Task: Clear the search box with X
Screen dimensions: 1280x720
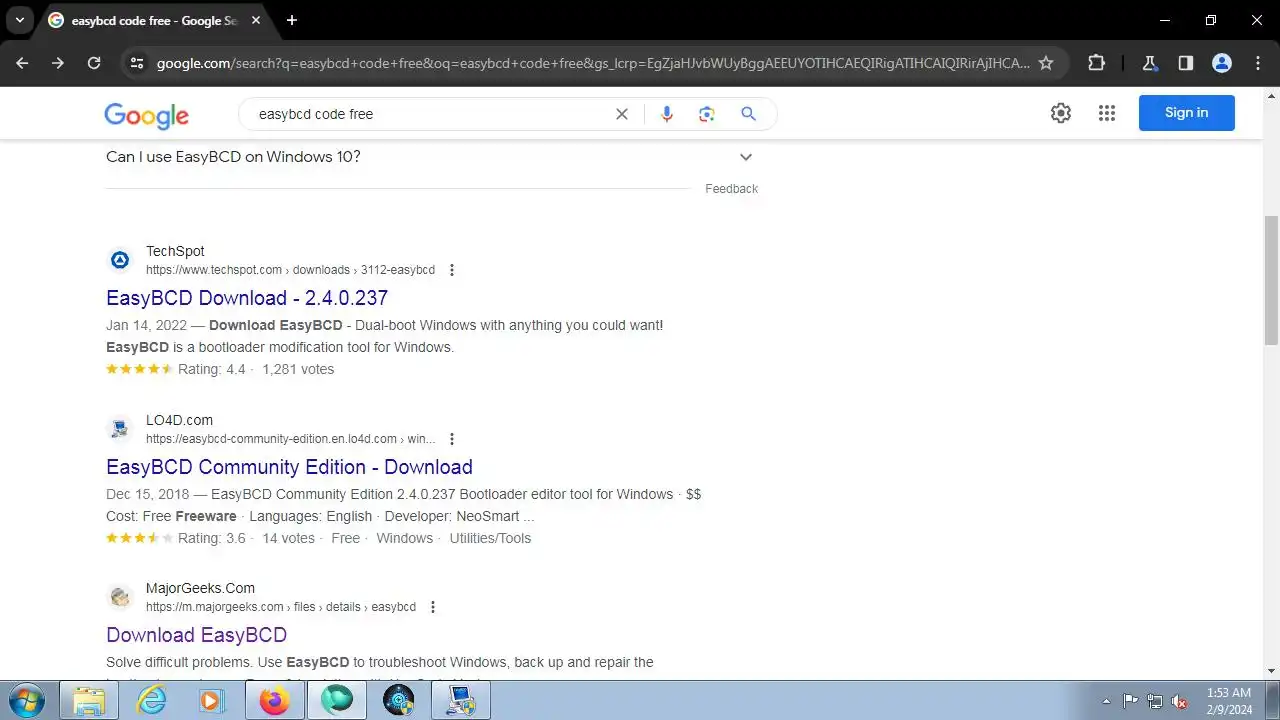Action: 621,114
